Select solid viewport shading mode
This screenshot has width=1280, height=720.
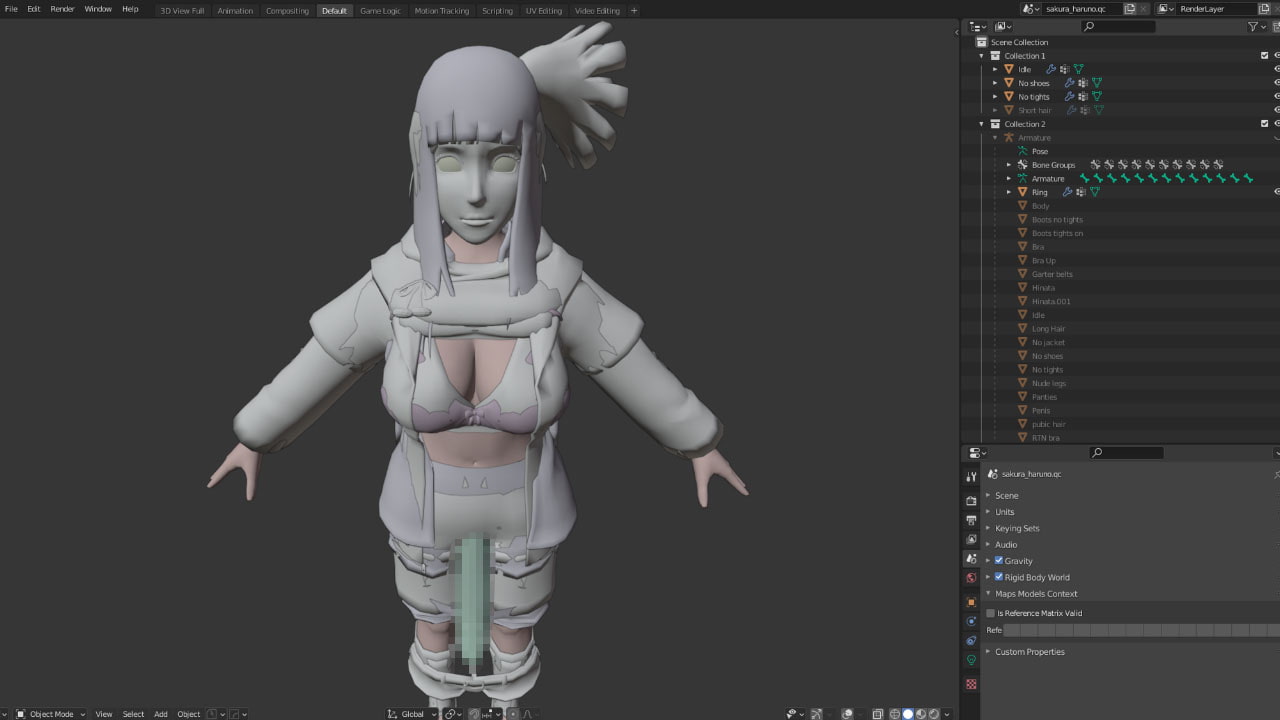coord(909,714)
